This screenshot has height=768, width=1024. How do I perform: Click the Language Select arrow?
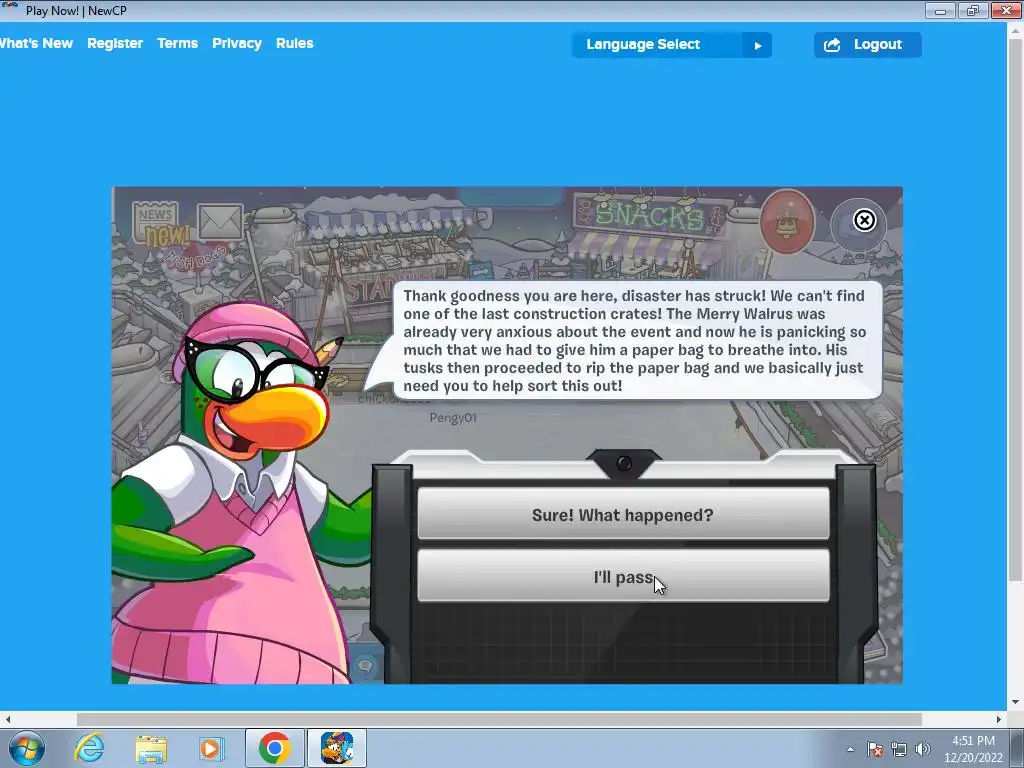pyautogui.click(x=758, y=46)
